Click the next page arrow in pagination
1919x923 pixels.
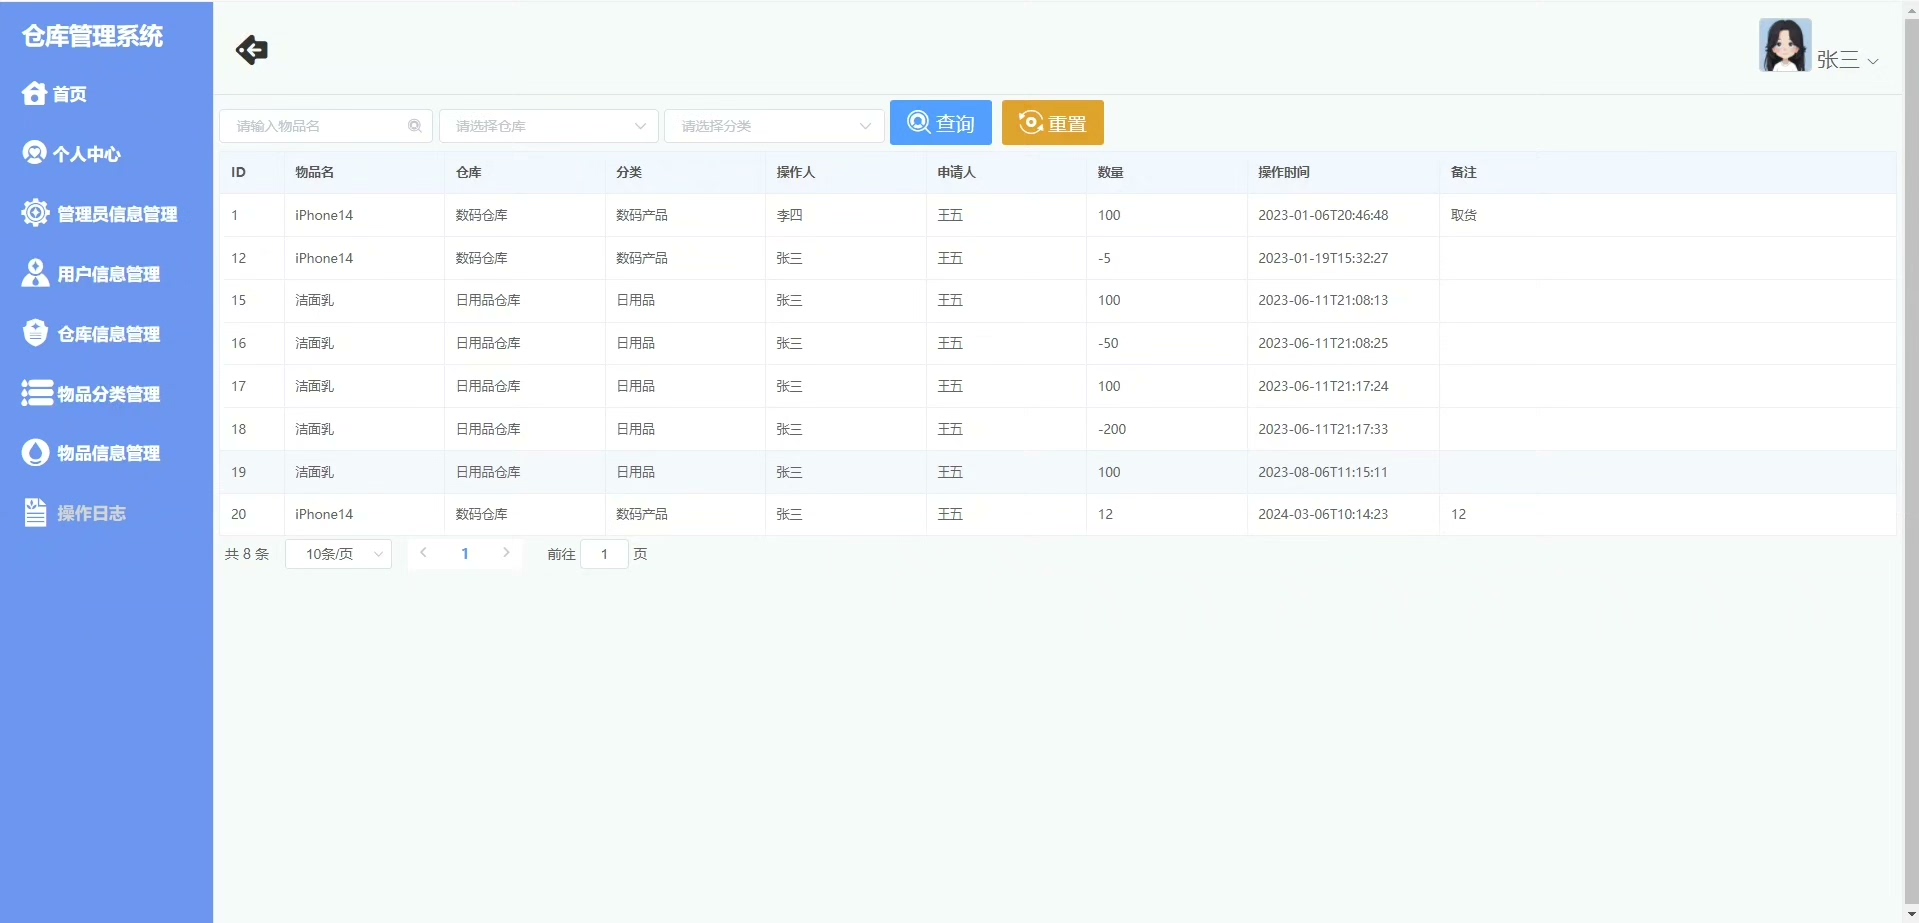coord(506,553)
